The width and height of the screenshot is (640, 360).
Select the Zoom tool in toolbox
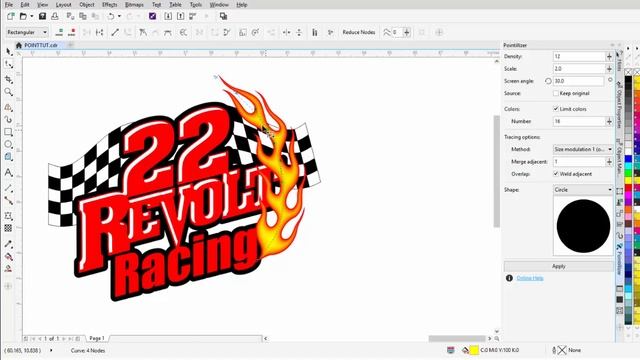pos(9,92)
